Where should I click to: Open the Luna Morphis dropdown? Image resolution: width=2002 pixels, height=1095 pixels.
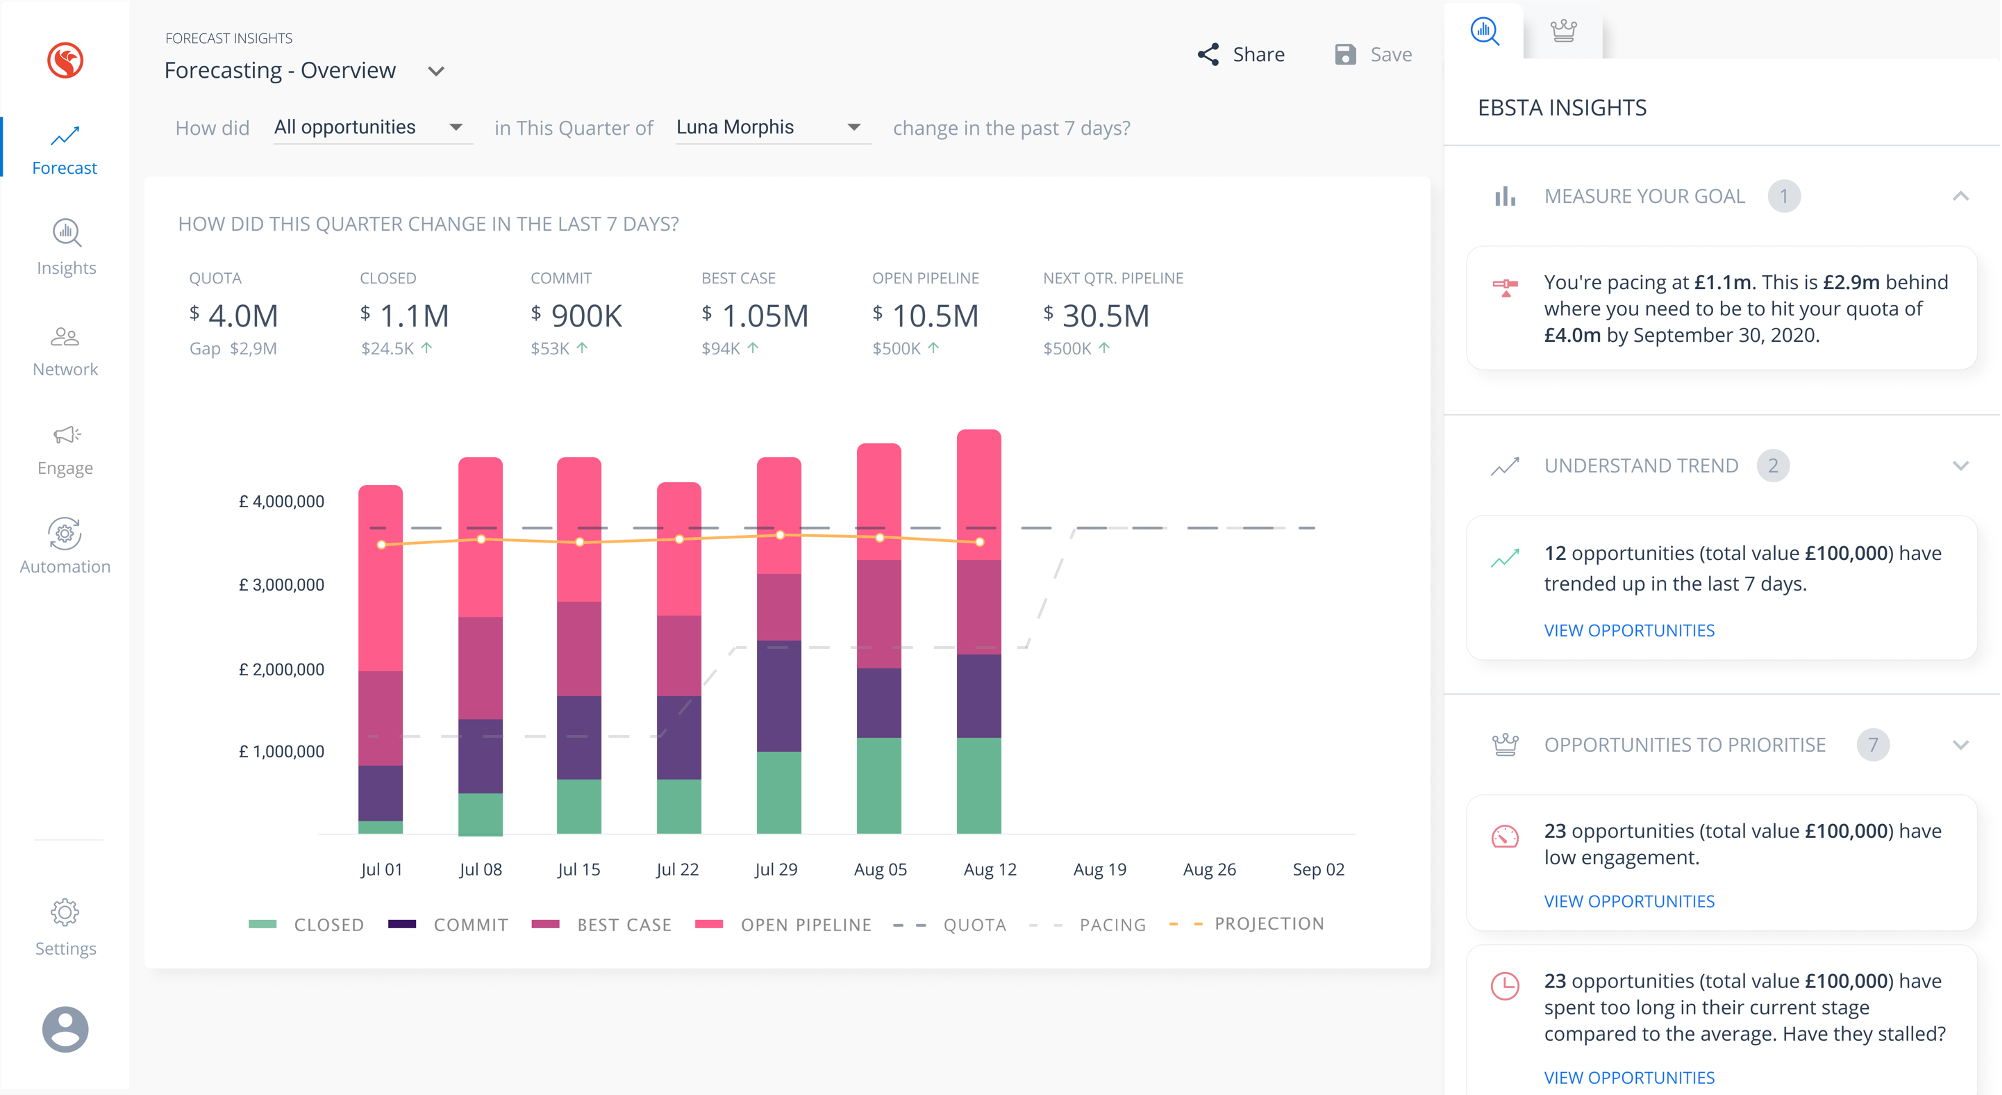tap(770, 127)
